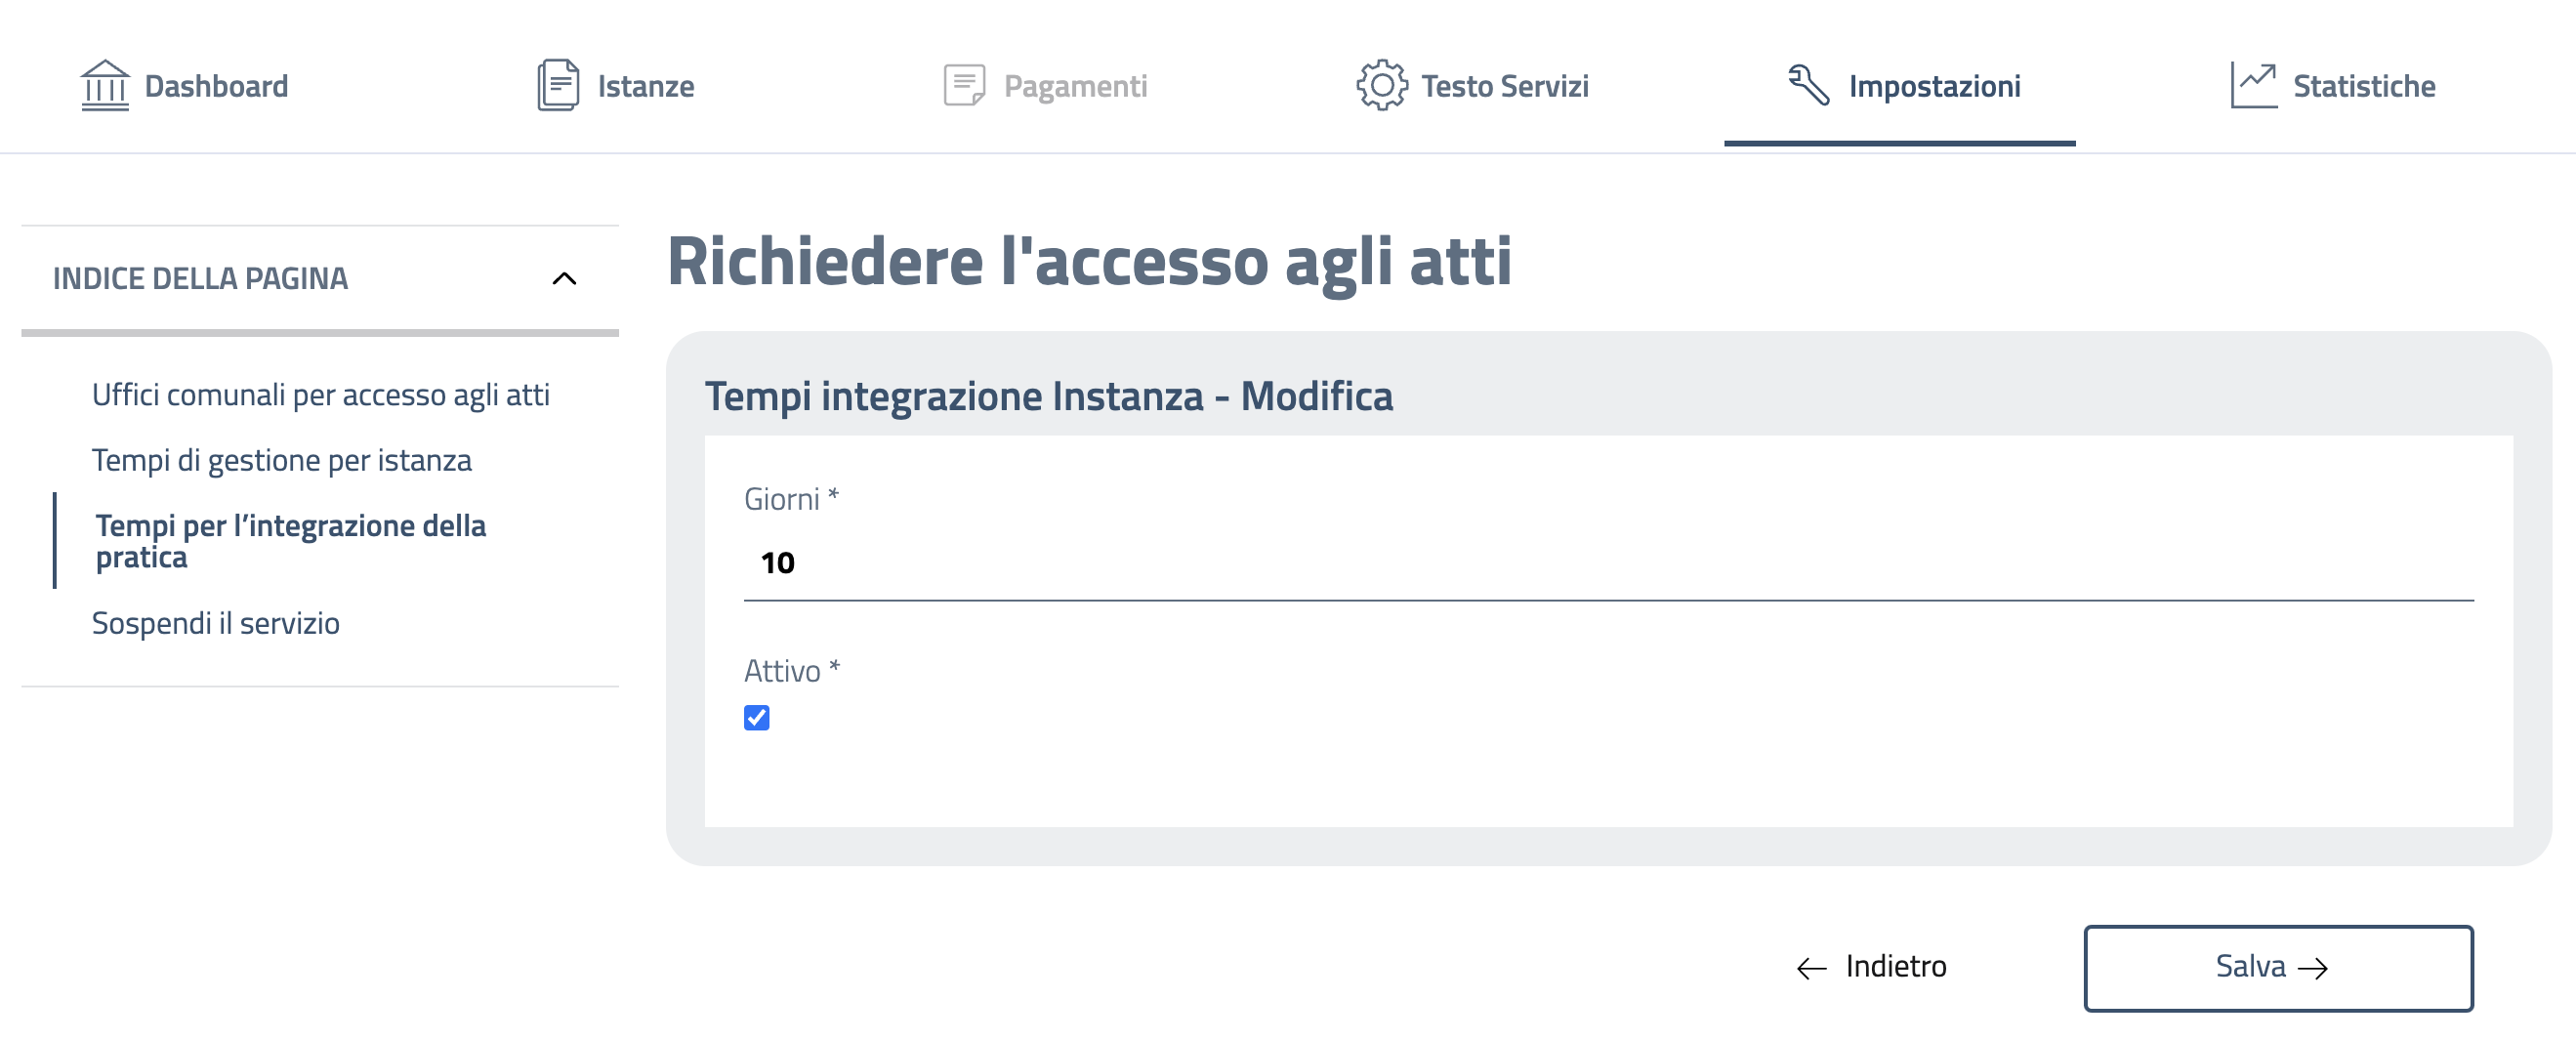
Task: Toggle the INDICE DELLA PAGINA header
Action: tap(200, 279)
